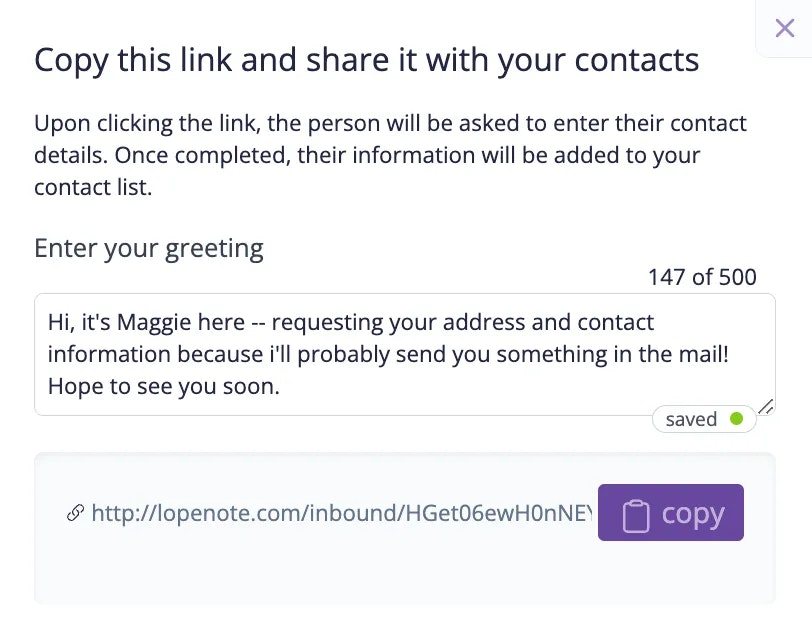Click the second line of greeting text
Image resolution: width=812 pixels, height=636 pixels.
[388, 355]
